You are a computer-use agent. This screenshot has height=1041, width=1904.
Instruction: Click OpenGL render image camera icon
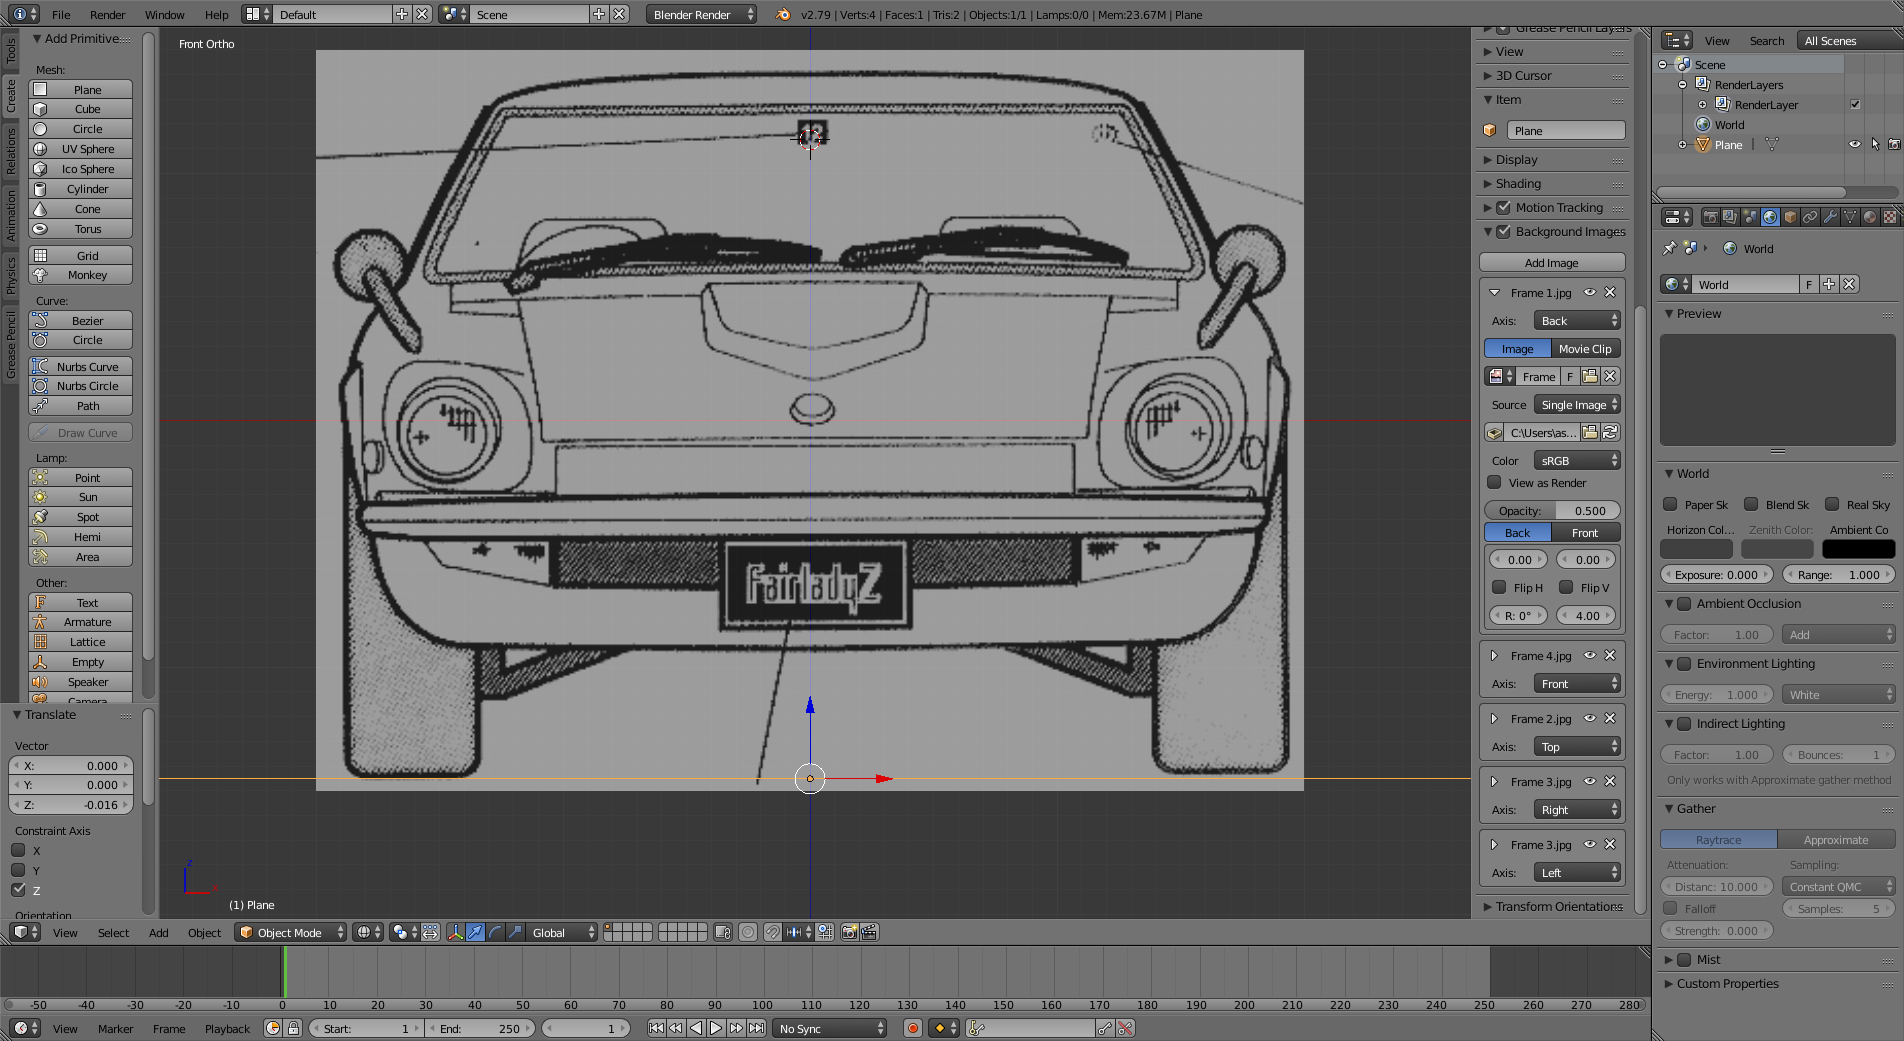(x=849, y=932)
